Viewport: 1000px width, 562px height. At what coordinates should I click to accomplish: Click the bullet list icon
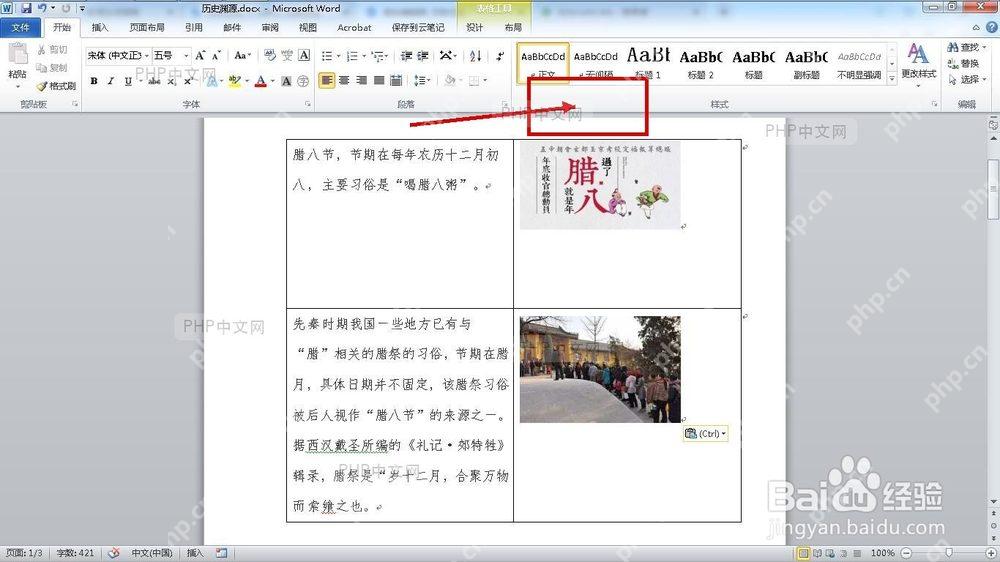point(327,56)
